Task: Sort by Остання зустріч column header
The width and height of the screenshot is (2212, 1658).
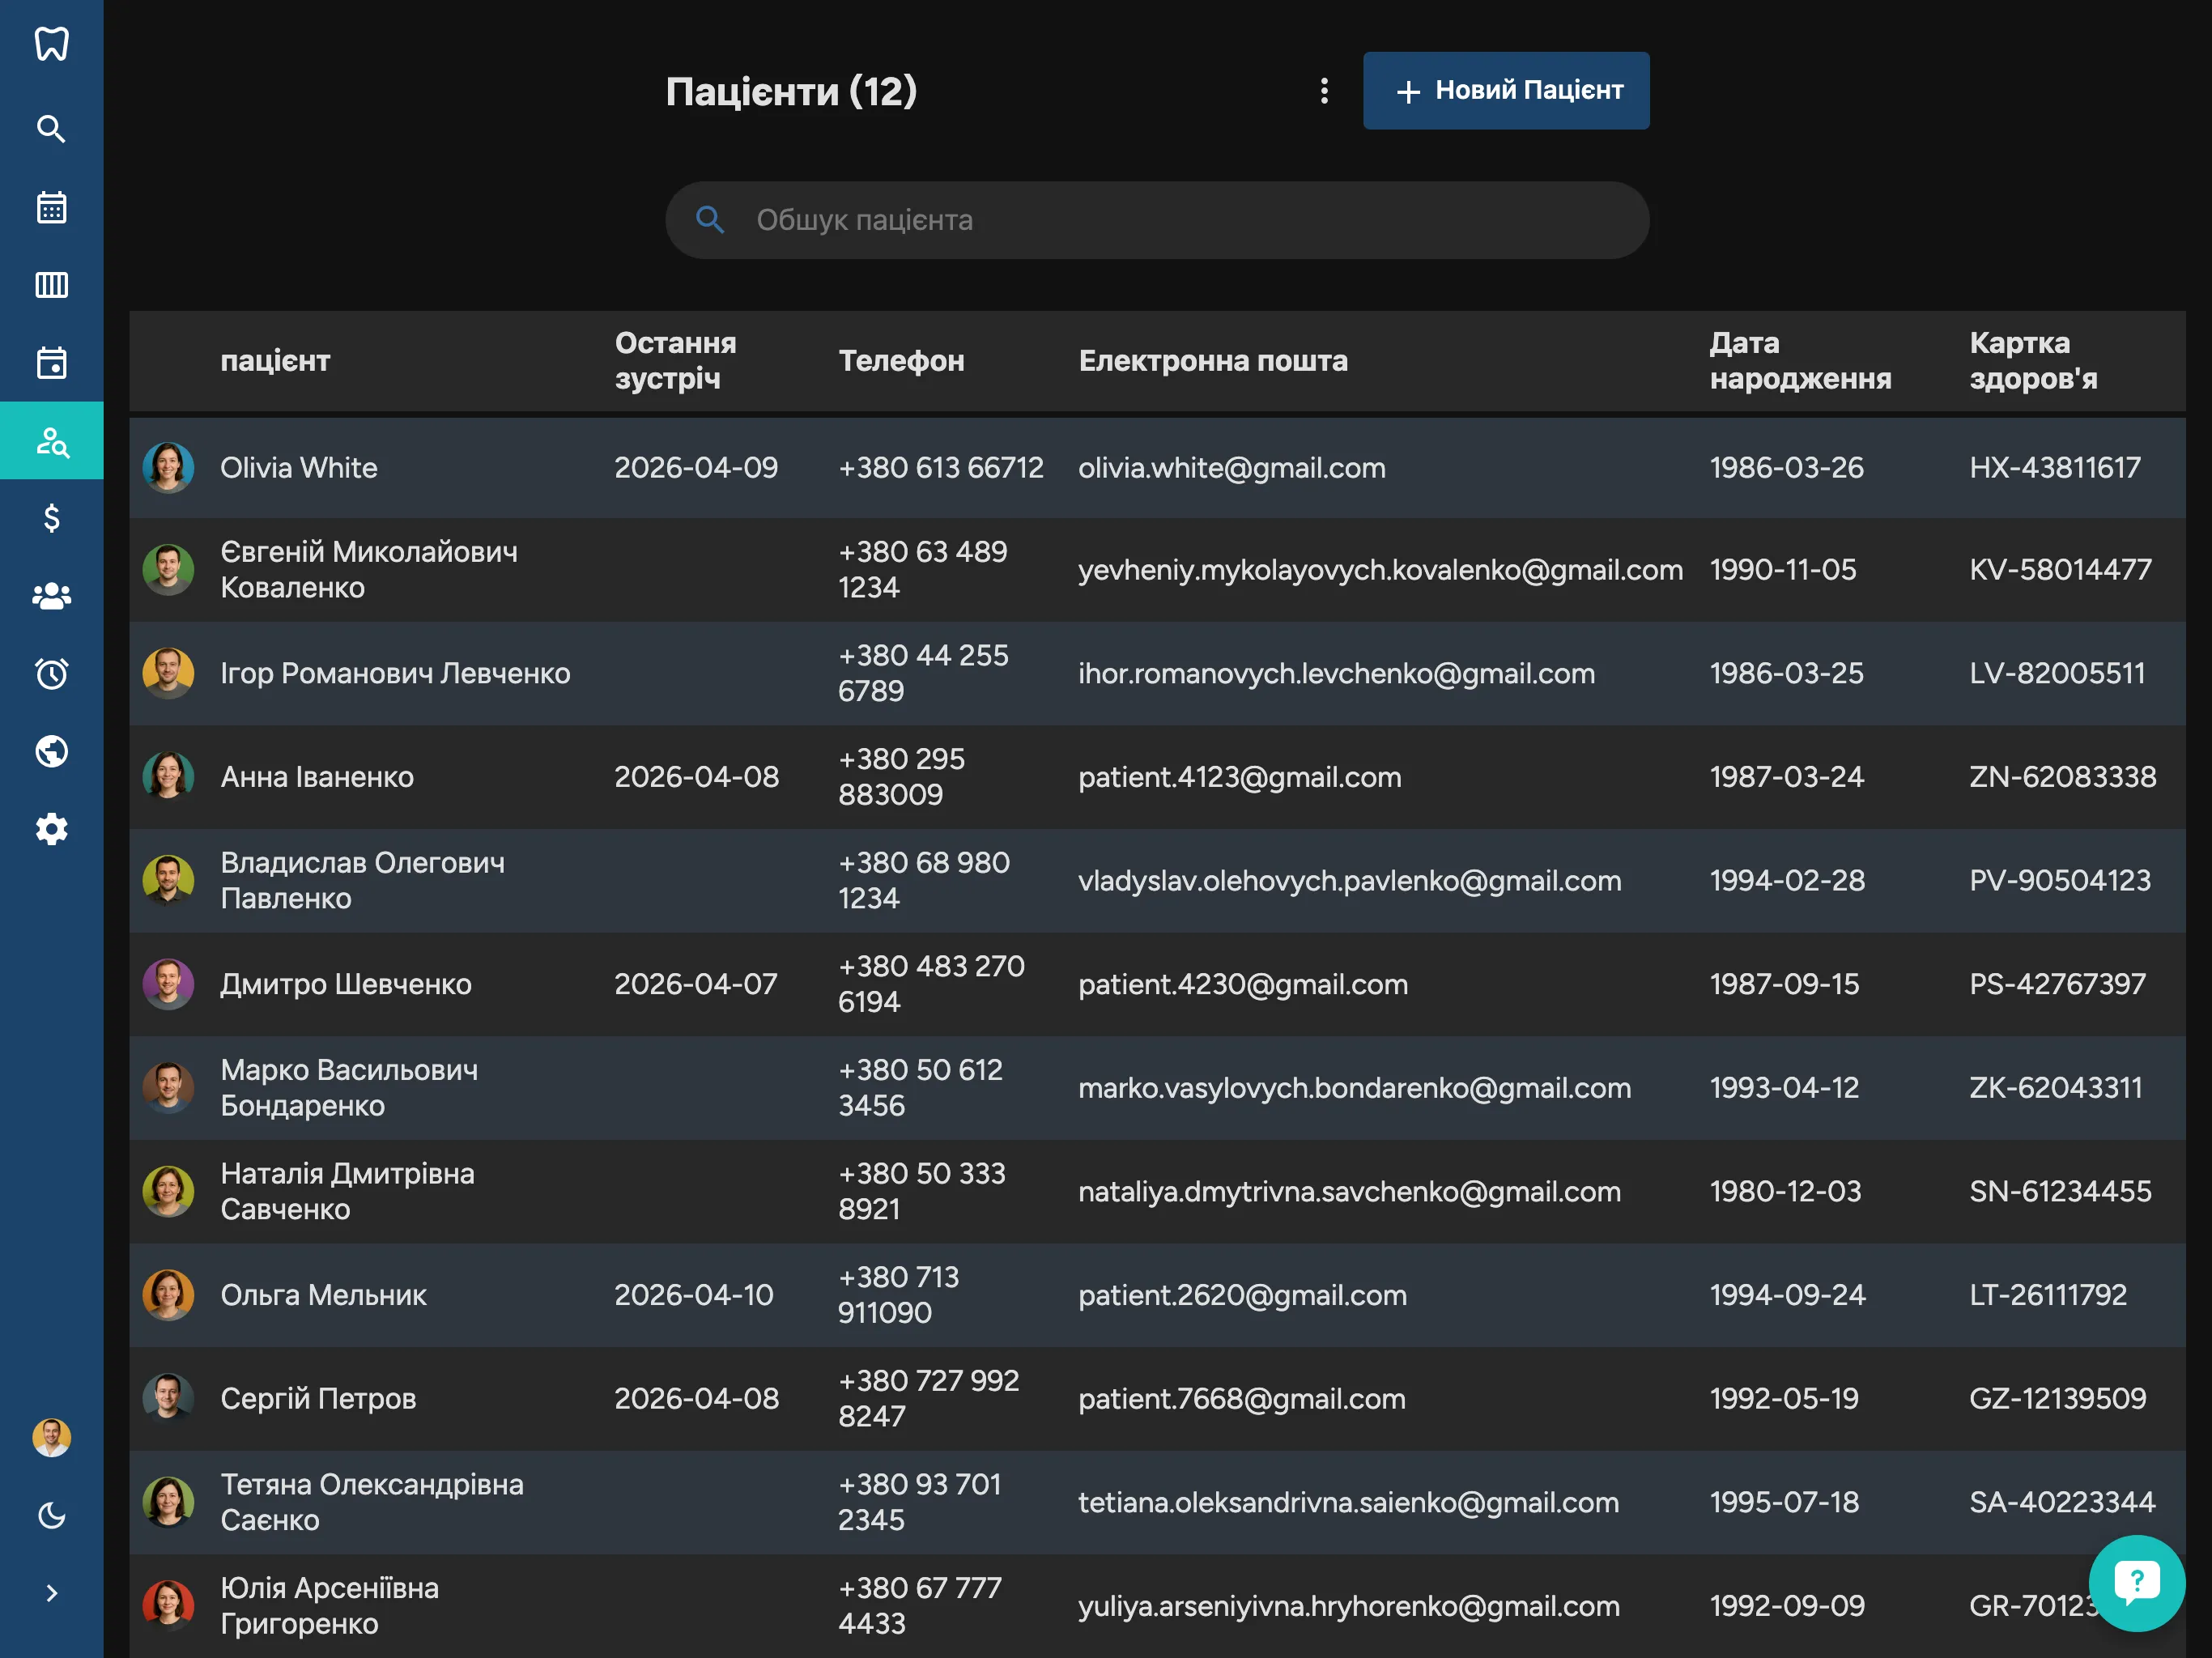Action: pyautogui.click(x=675, y=361)
